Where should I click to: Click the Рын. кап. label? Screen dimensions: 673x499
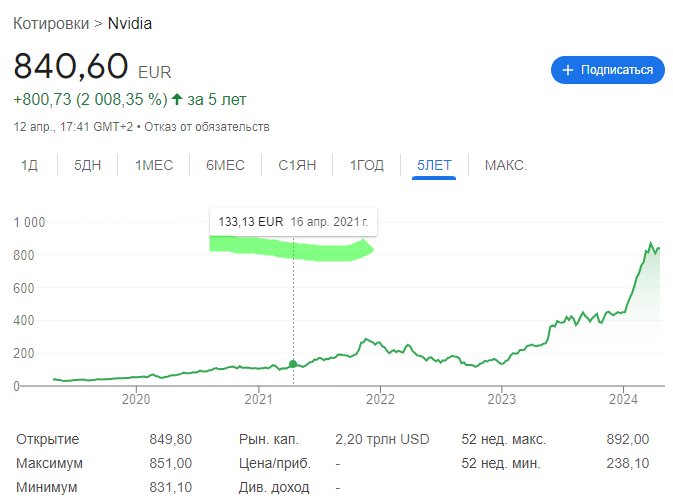coord(269,439)
